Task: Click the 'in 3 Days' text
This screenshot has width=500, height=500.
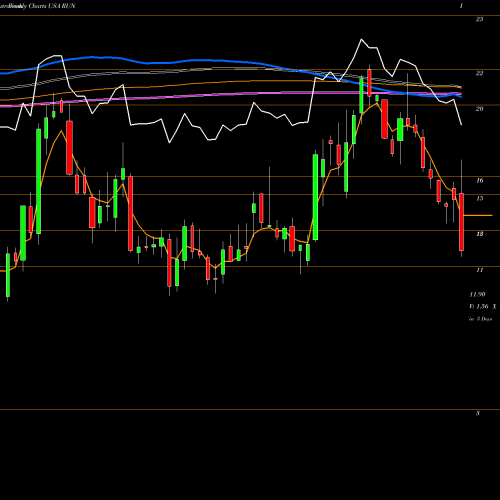Action: tap(481, 319)
